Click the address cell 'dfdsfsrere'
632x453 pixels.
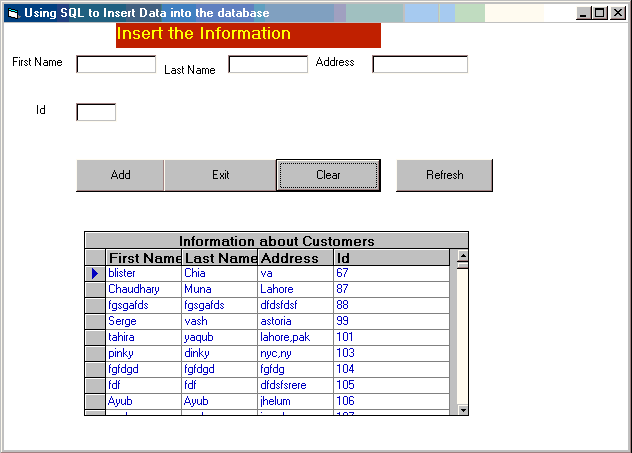click(x=295, y=385)
